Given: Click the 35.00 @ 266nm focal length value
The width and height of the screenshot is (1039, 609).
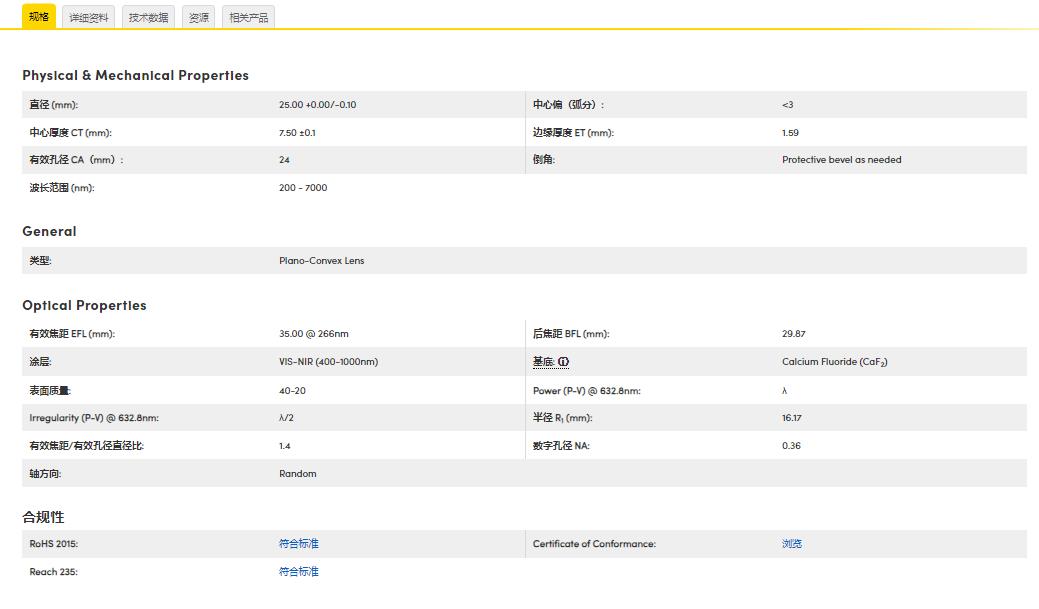Looking at the screenshot, I should (313, 334).
